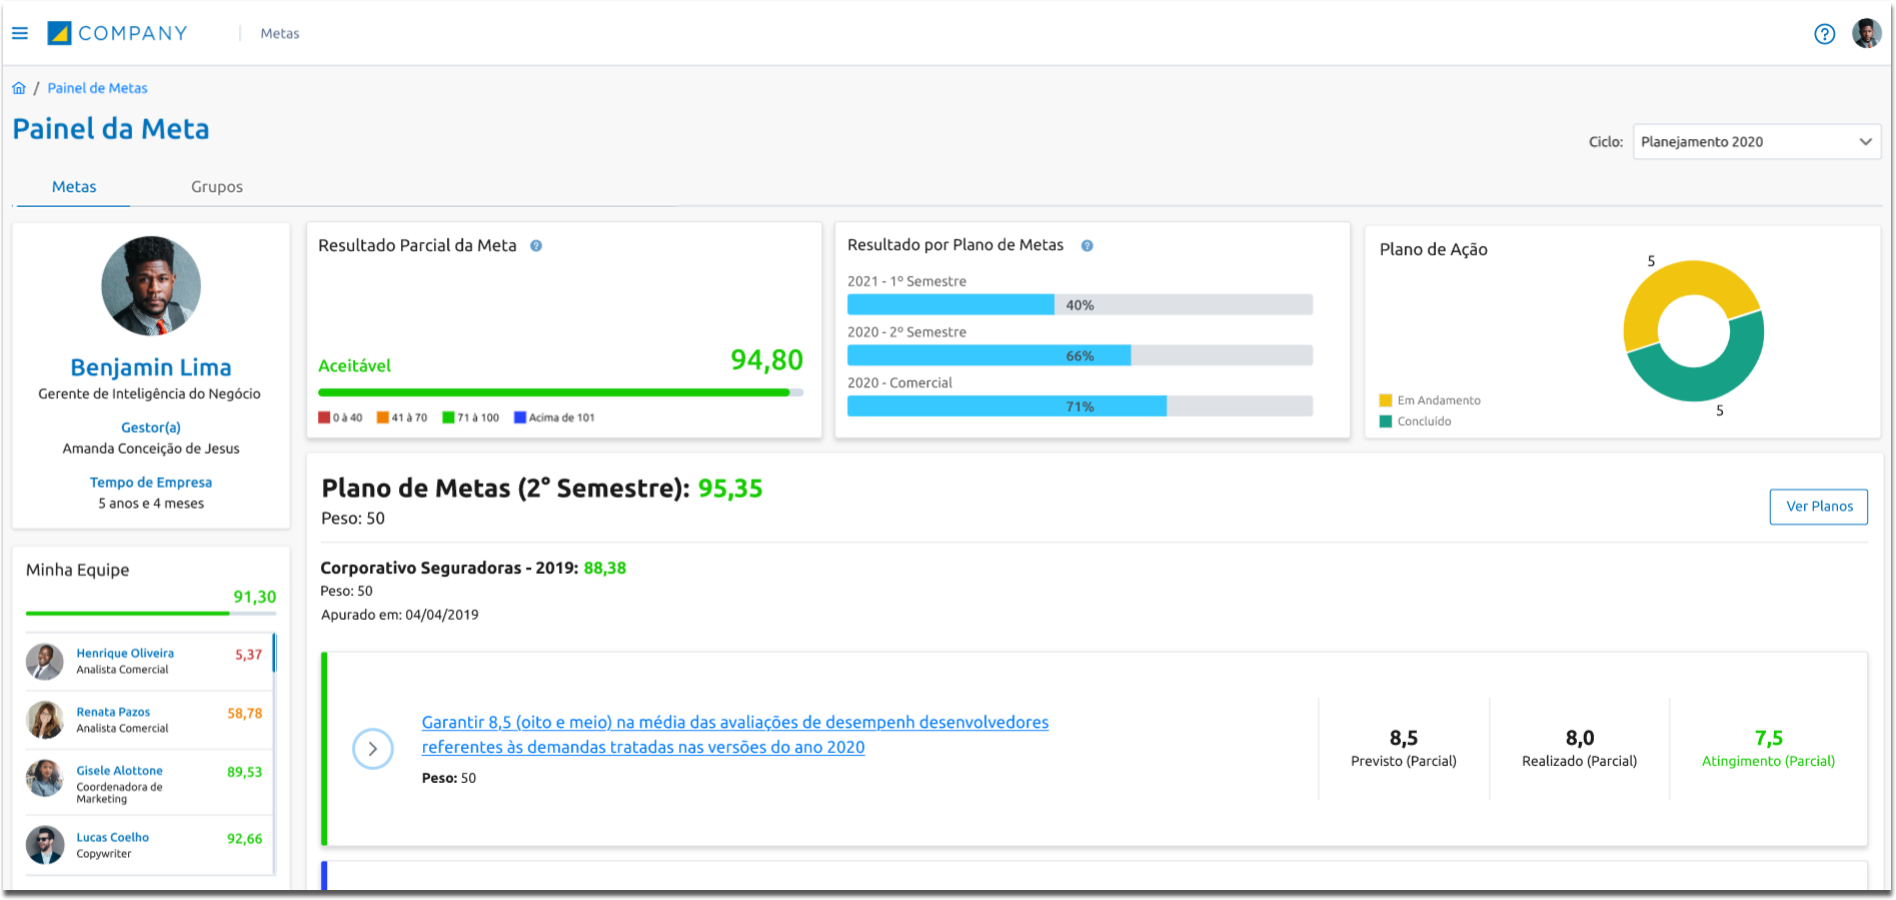The height and width of the screenshot is (900, 1896).
Task: Click the Em Andamento yellow legend swatch
Action: [x=1386, y=400]
